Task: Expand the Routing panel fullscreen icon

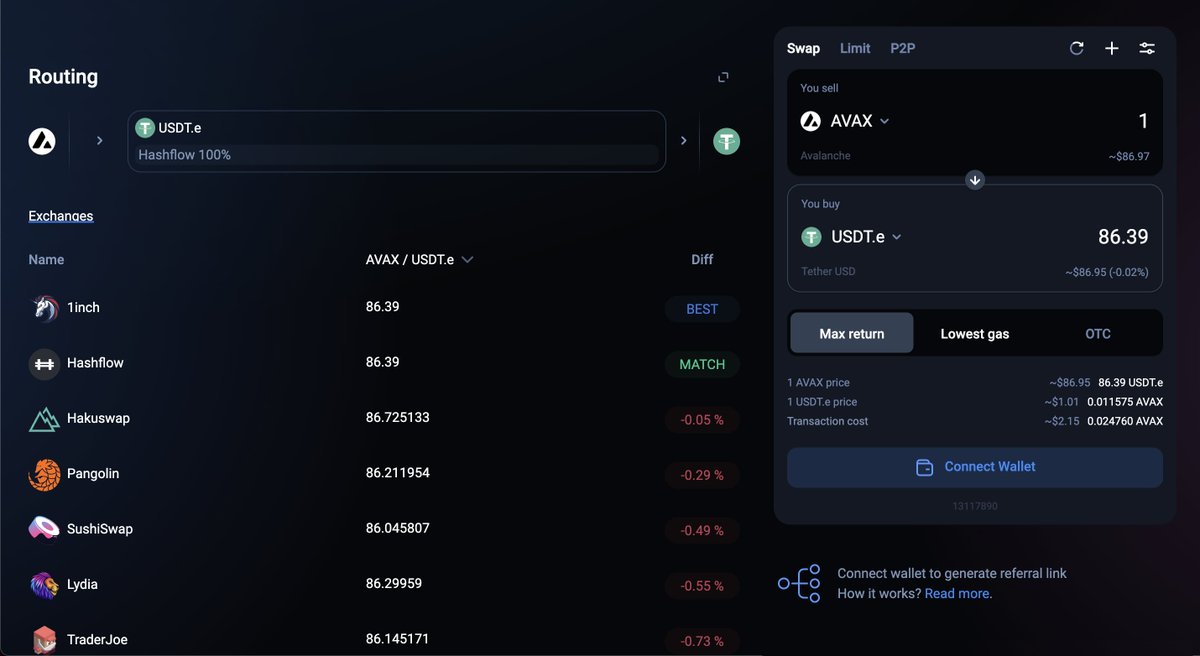Action: (x=724, y=77)
